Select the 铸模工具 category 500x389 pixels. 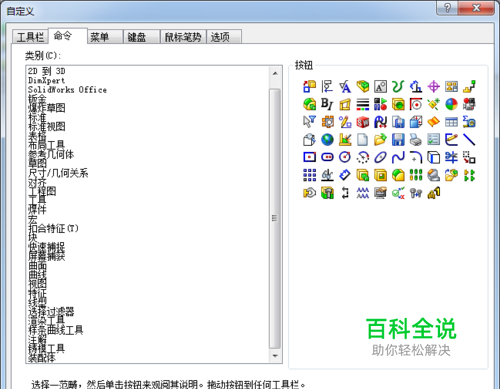point(46,349)
